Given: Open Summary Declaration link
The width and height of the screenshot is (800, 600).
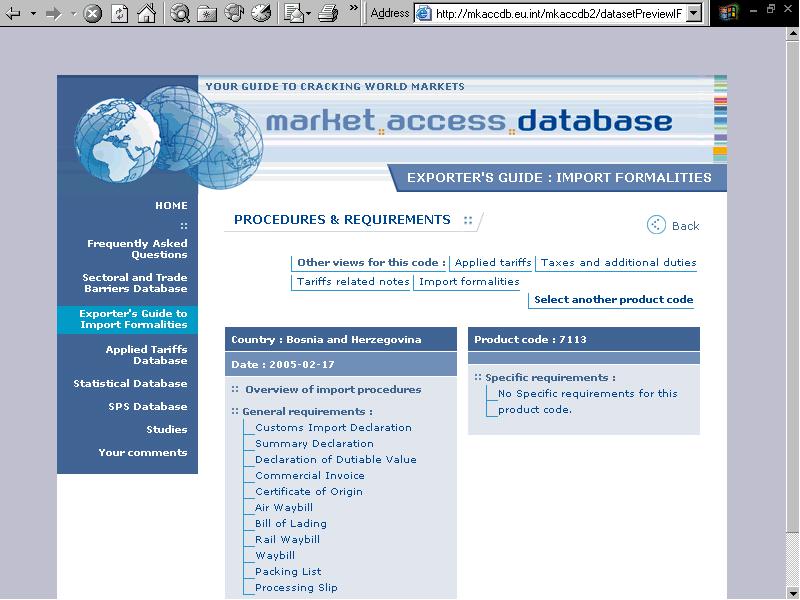Looking at the screenshot, I should [314, 444].
